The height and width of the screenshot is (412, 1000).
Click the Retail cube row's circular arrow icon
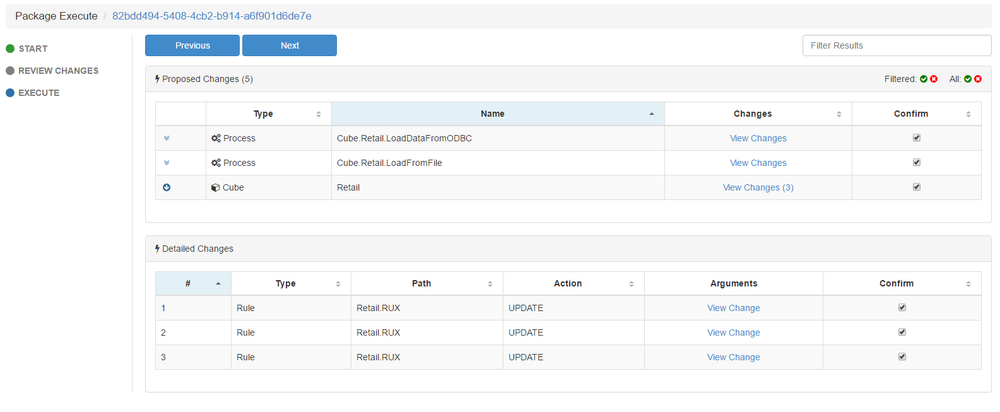(x=167, y=187)
